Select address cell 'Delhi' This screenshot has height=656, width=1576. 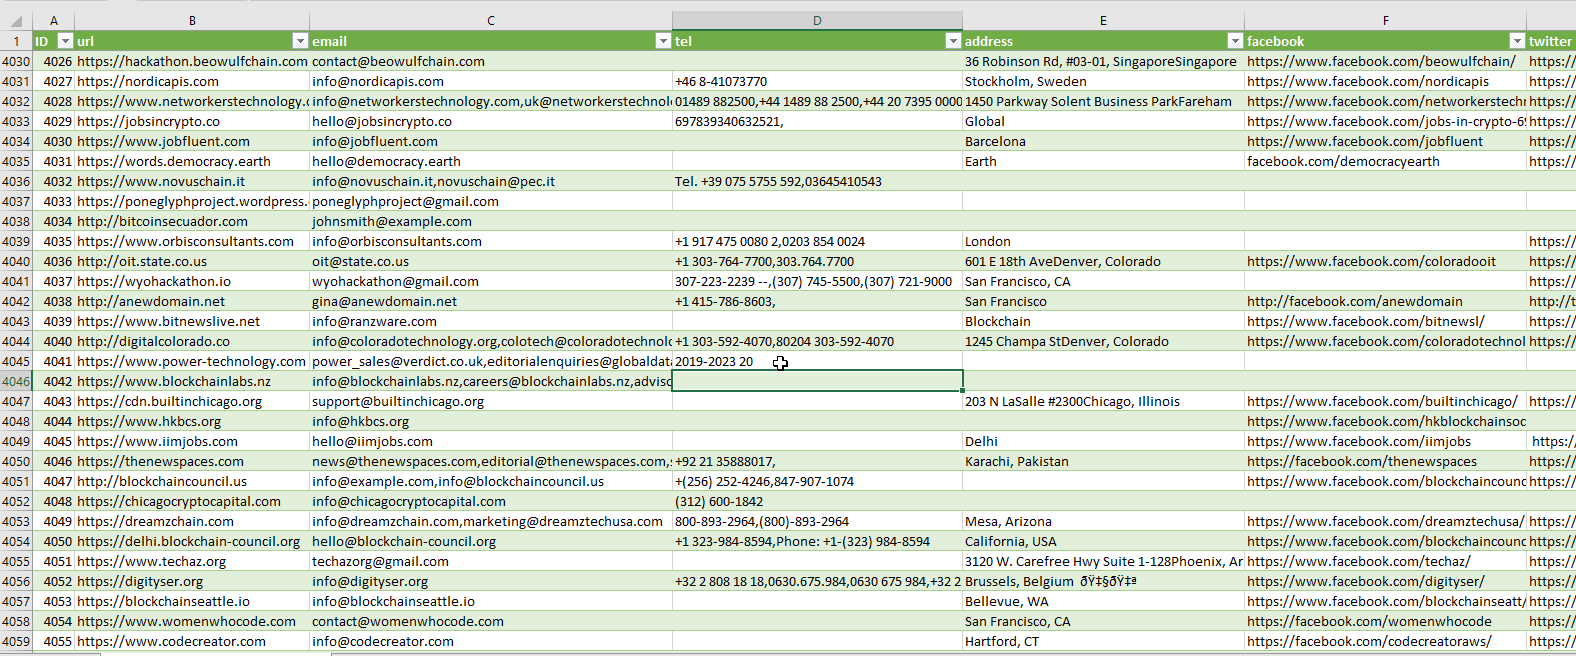(1103, 441)
